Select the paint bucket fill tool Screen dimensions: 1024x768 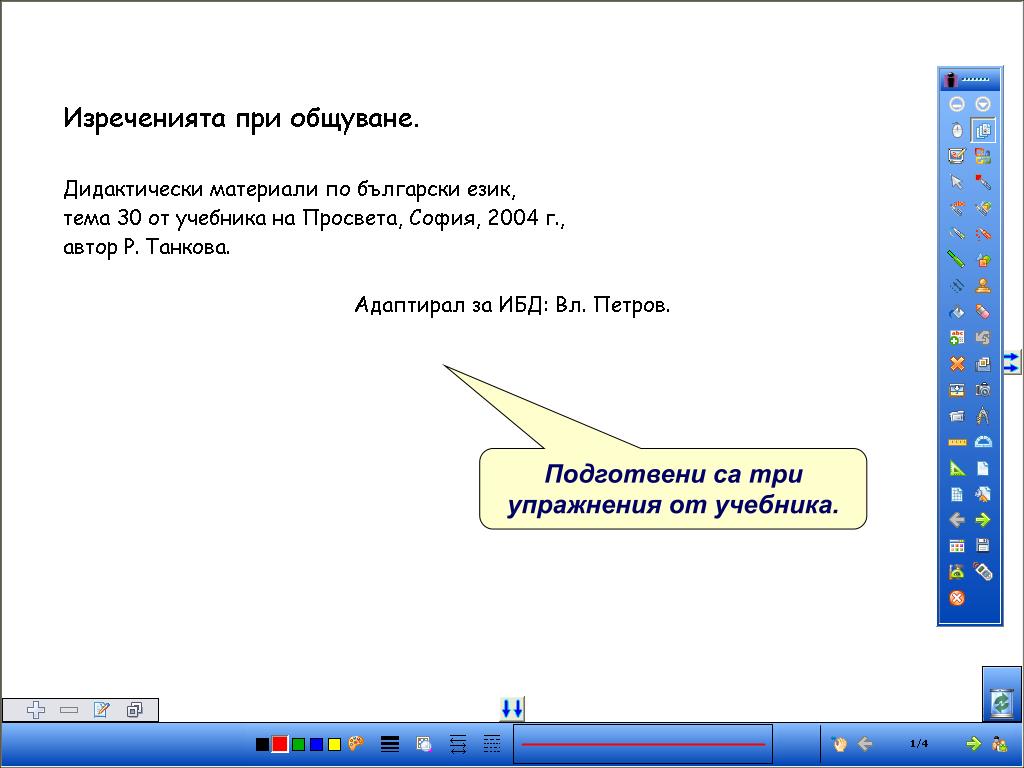[957, 312]
